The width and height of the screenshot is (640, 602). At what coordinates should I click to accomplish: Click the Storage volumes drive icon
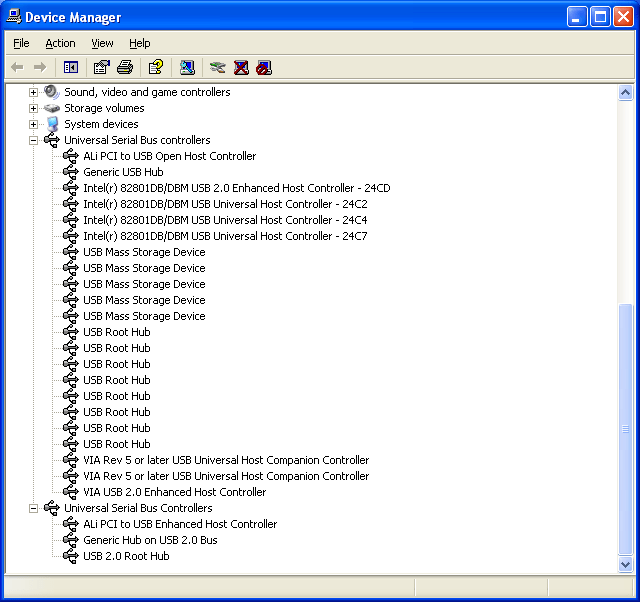tap(52, 108)
